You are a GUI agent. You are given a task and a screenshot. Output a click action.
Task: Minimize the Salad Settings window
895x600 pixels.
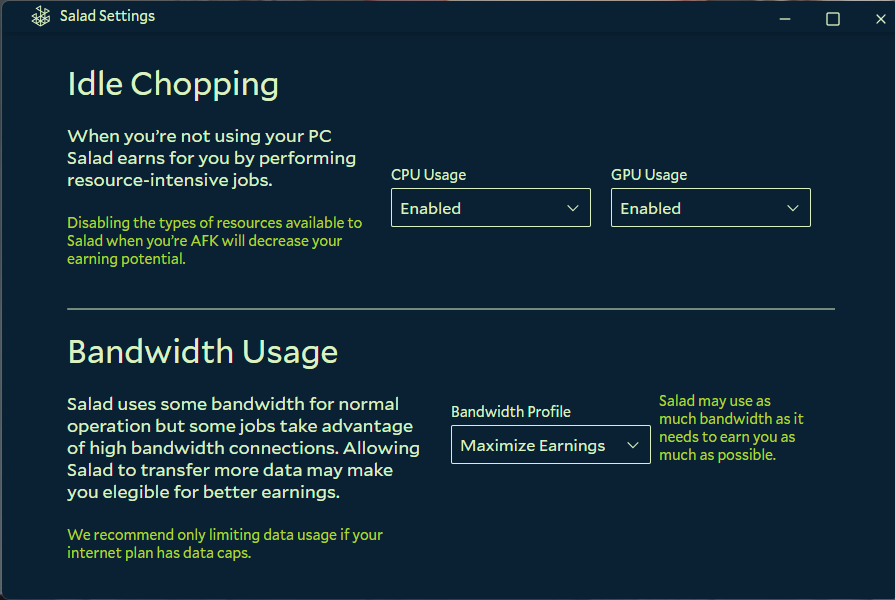pos(786,18)
